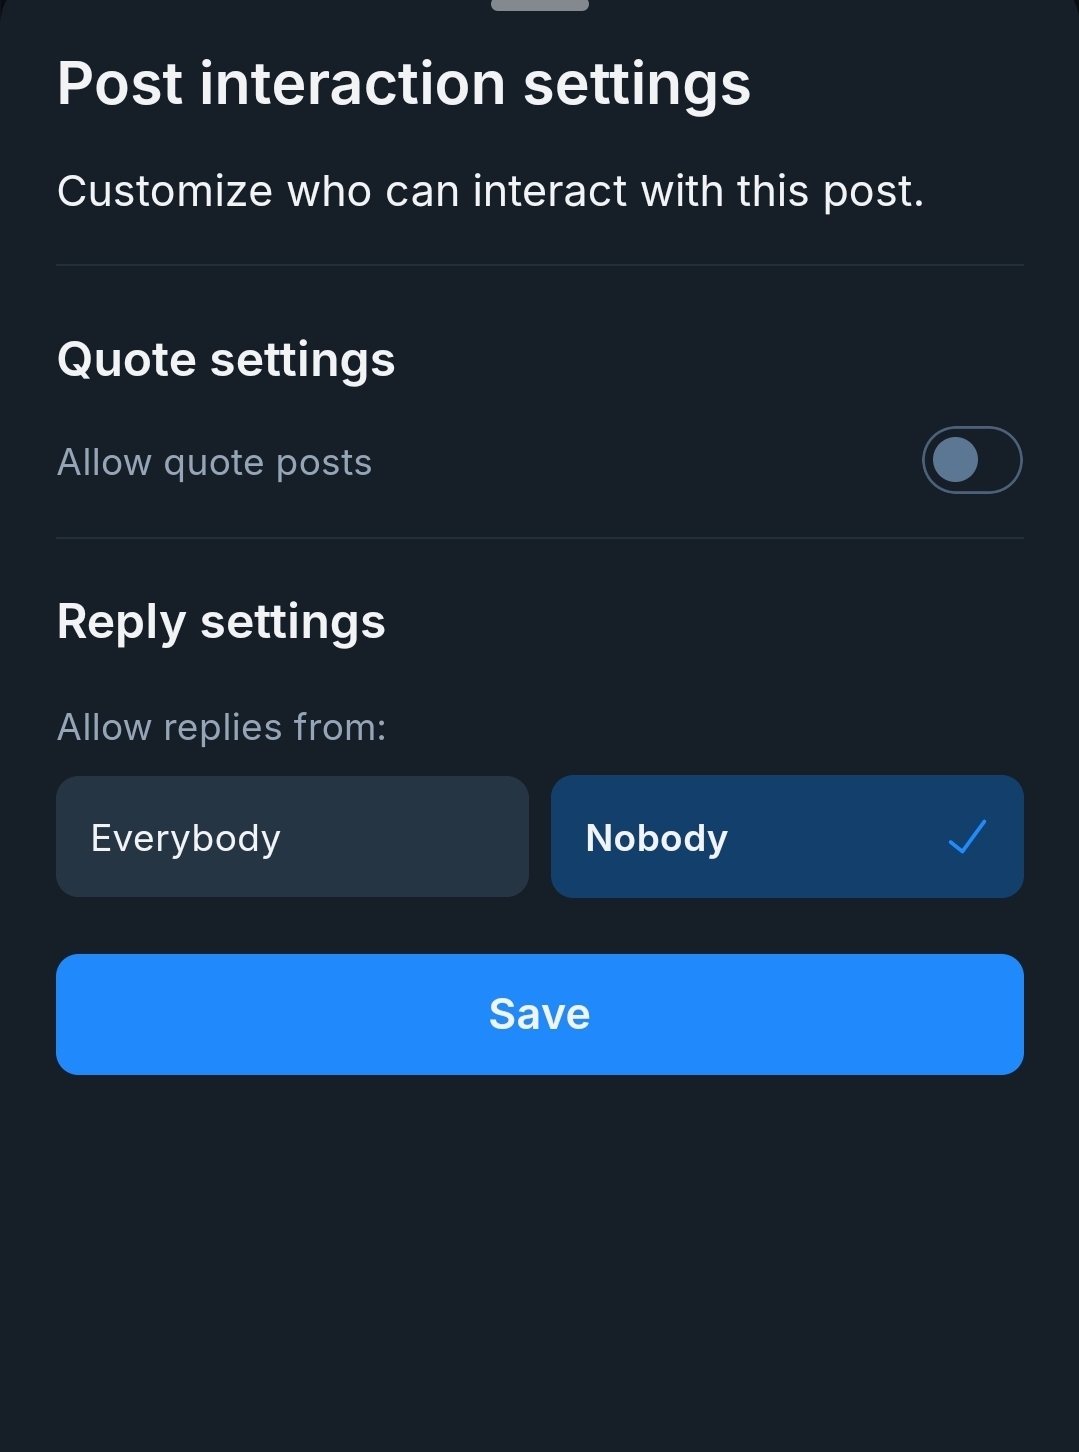Click the Customize who can interact description
The height and width of the screenshot is (1452, 1079).
point(490,191)
